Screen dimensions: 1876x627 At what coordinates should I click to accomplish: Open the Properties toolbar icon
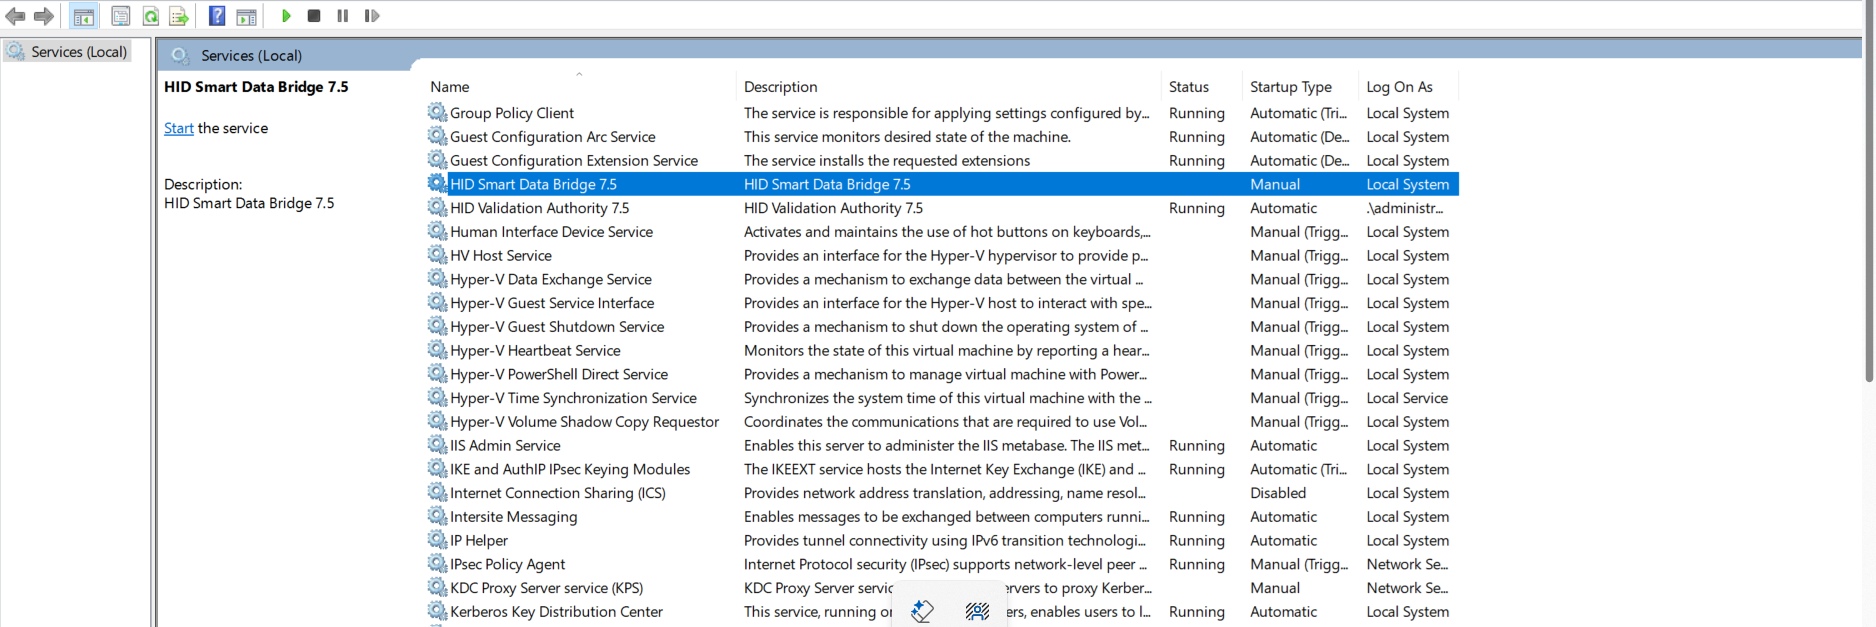pyautogui.click(x=120, y=16)
